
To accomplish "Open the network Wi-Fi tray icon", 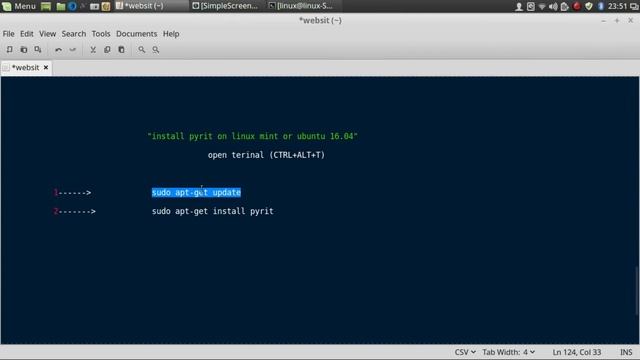I will (542, 6).
